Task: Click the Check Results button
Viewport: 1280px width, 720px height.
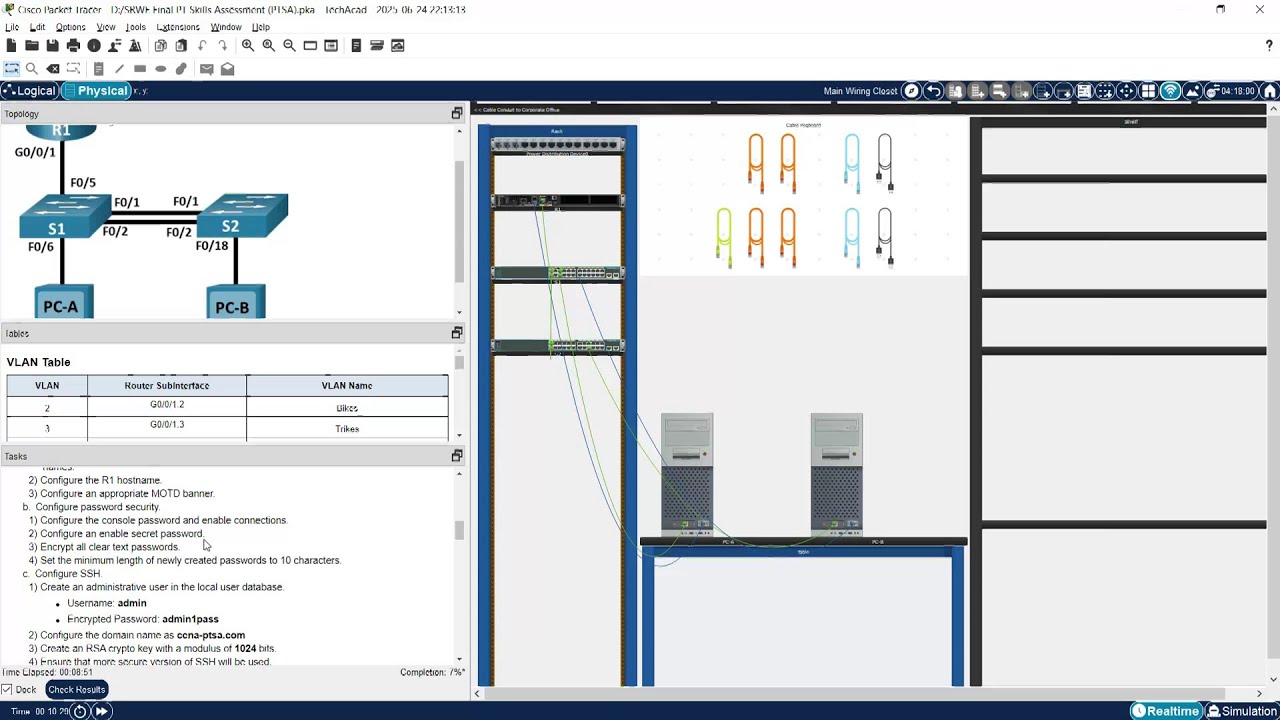Action: pos(76,690)
